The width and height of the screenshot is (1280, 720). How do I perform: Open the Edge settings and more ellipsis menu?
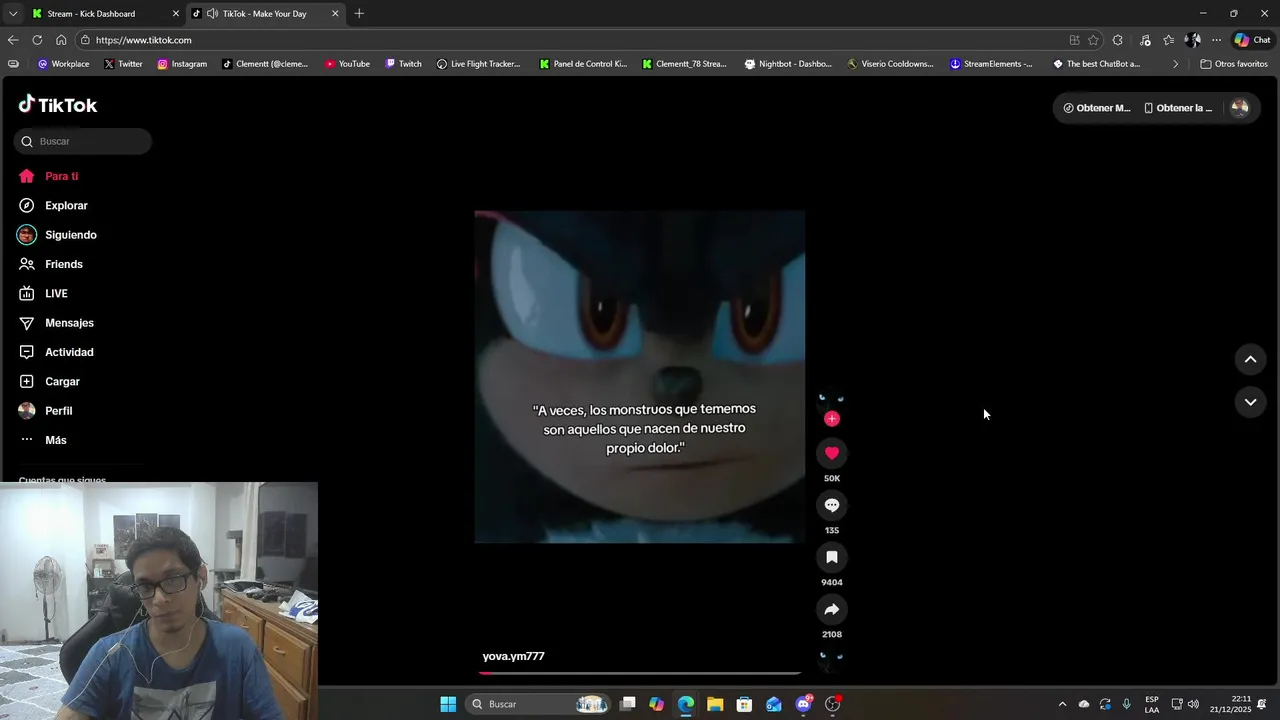(x=1216, y=40)
